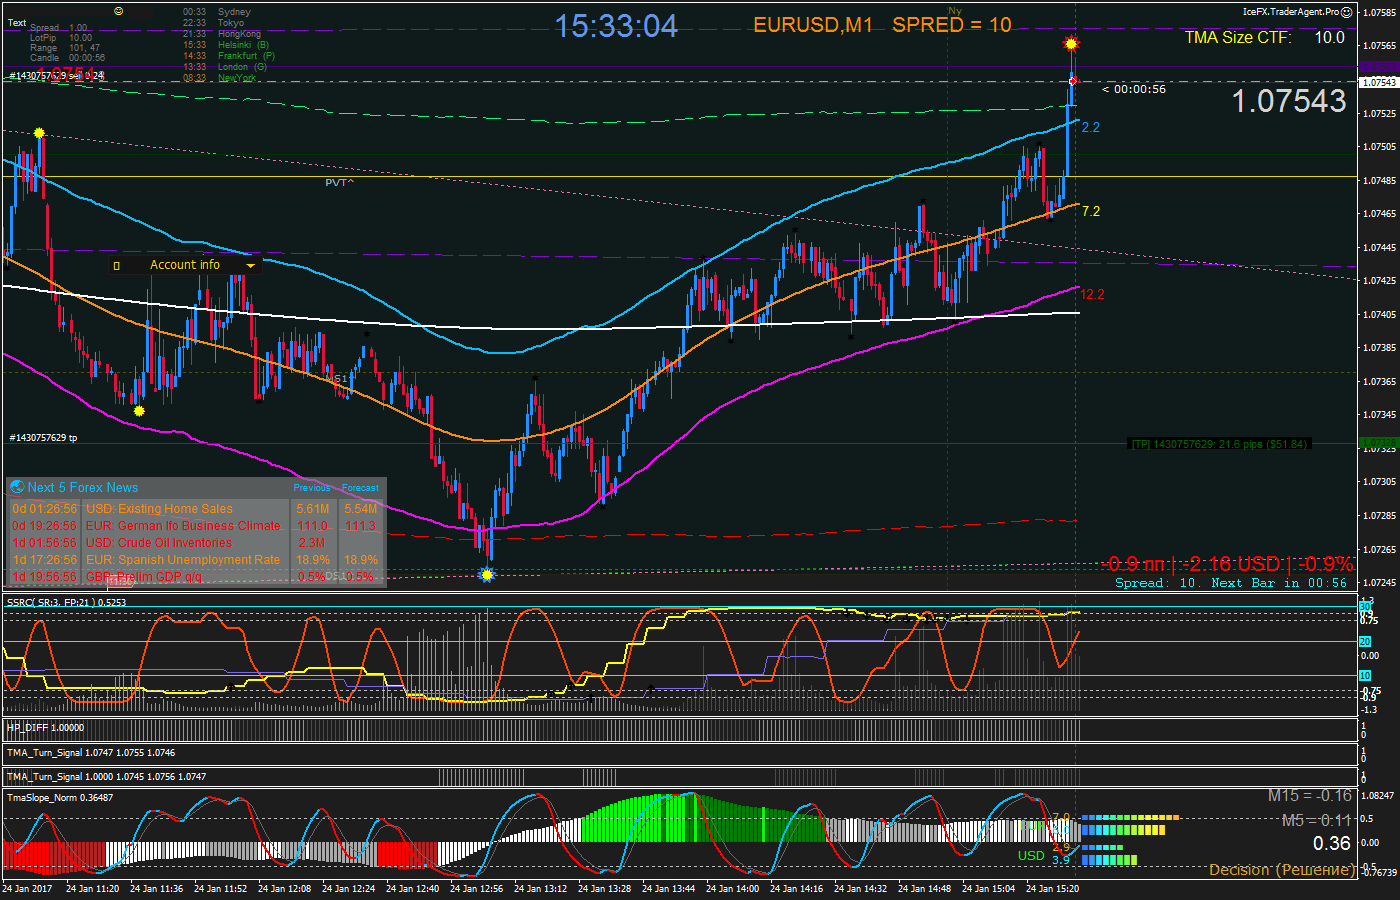This screenshot has height=900, width=1400.
Task: Click the Decision (Решение) label
Action: (1282, 870)
